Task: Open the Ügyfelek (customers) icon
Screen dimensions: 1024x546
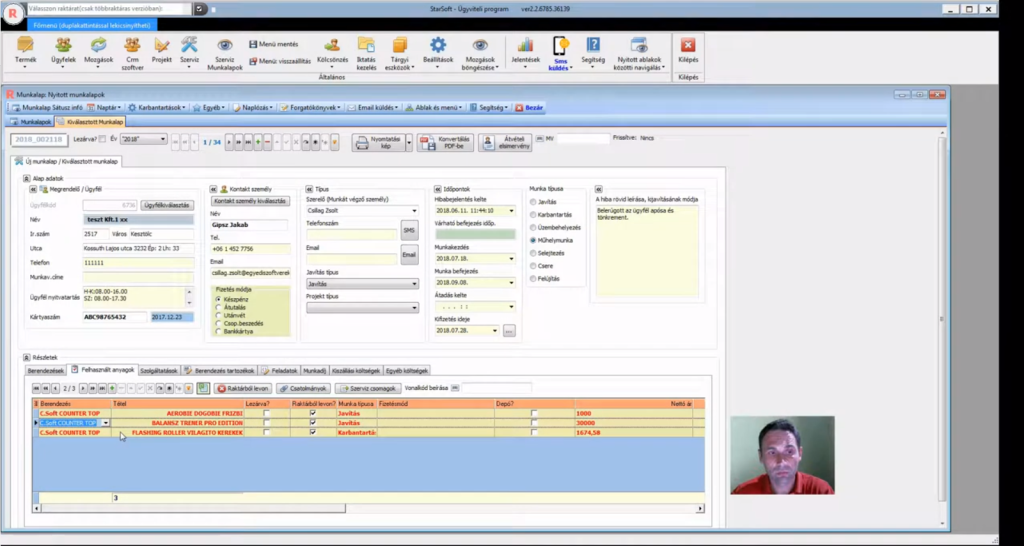Action: 63,45
